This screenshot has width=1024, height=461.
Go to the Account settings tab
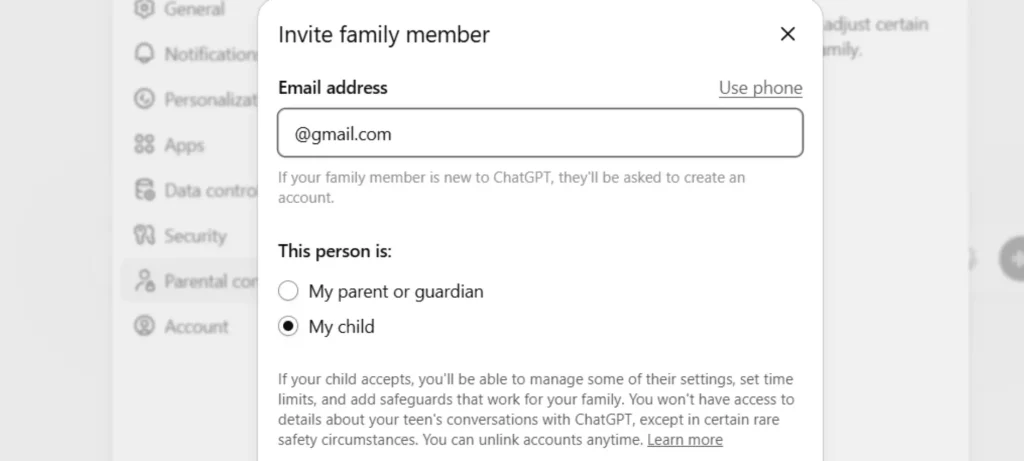pyautogui.click(x=196, y=326)
